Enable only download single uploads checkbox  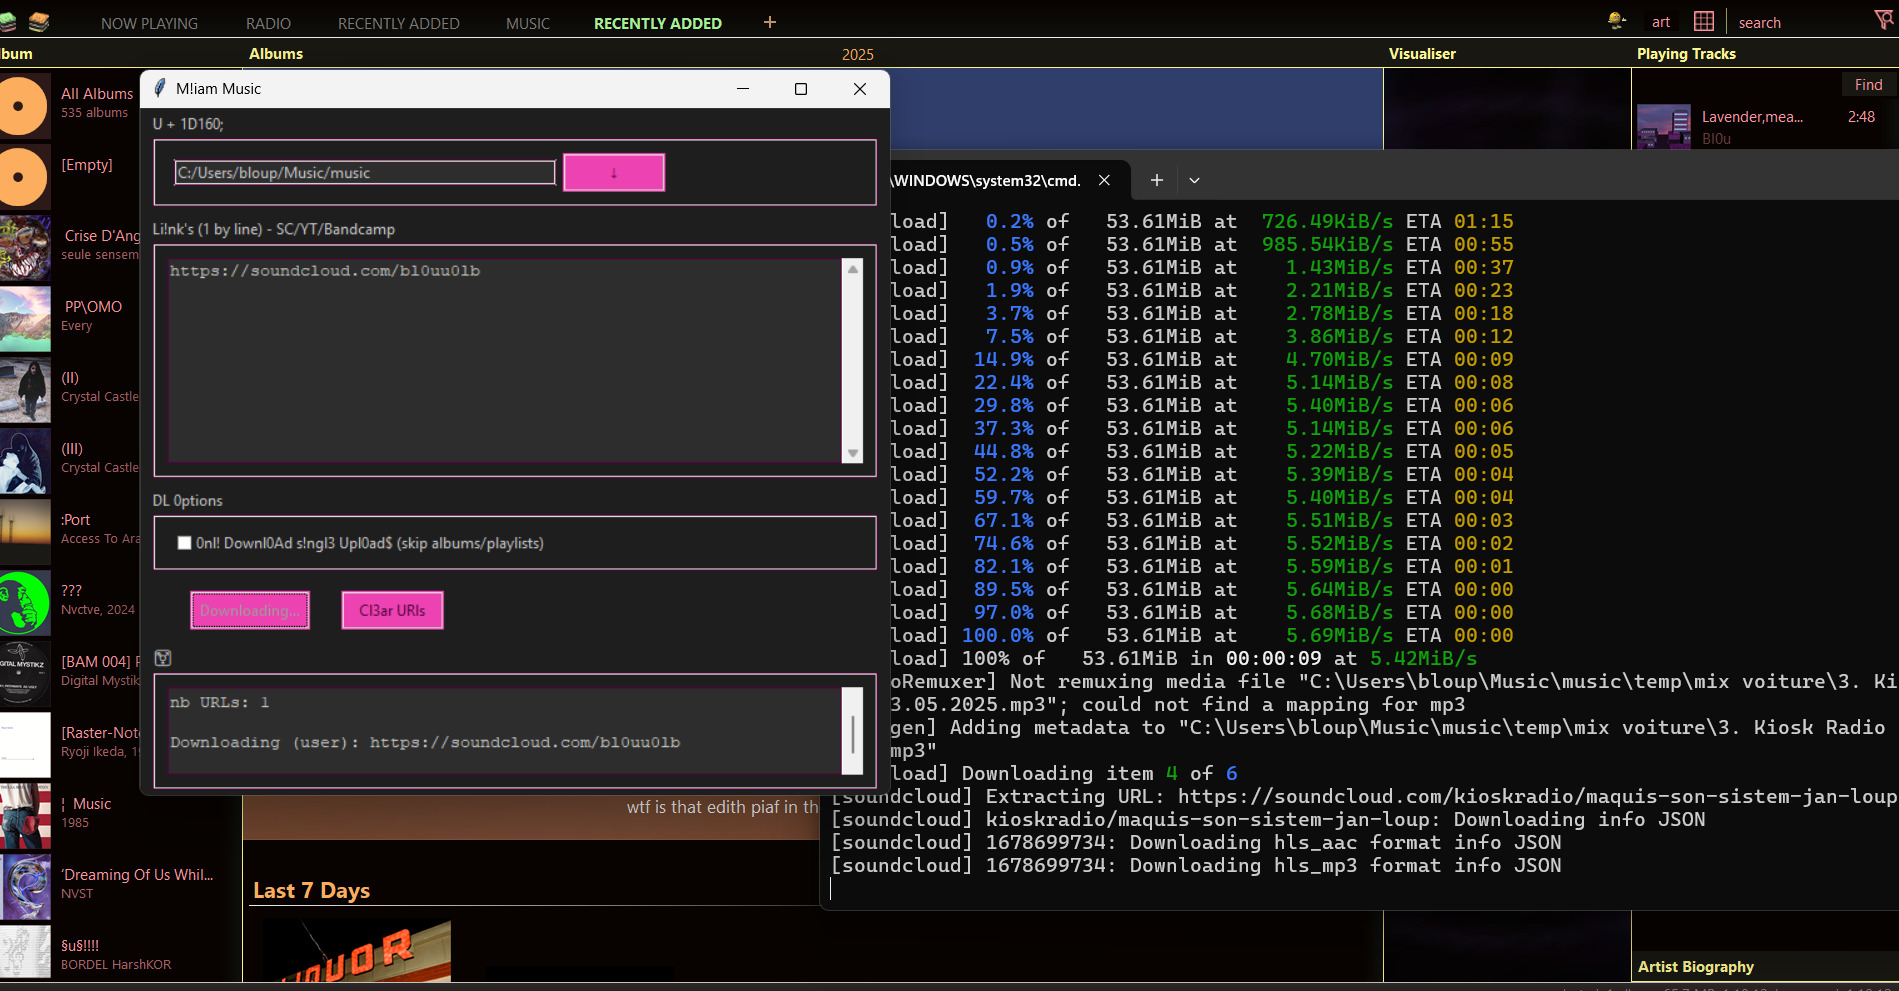[x=184, y=543]
